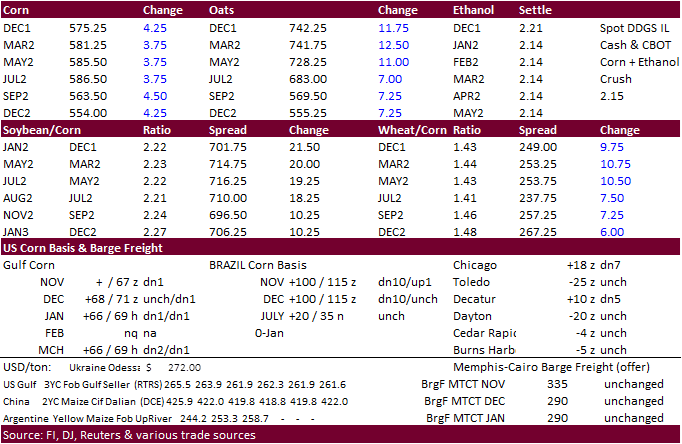Click soybean/corn spread 701.75
Image resolution: width=682 pixels, height=444 pixels.
pyautogui.click(x=228, y=147)
